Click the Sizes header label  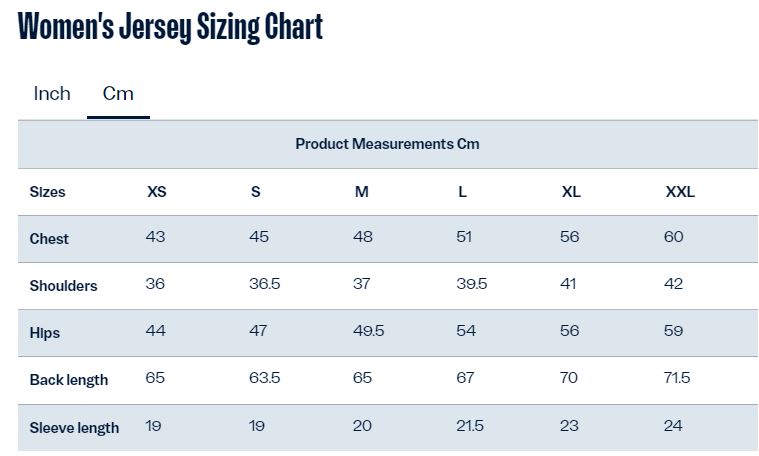click(x=47, y=192)
